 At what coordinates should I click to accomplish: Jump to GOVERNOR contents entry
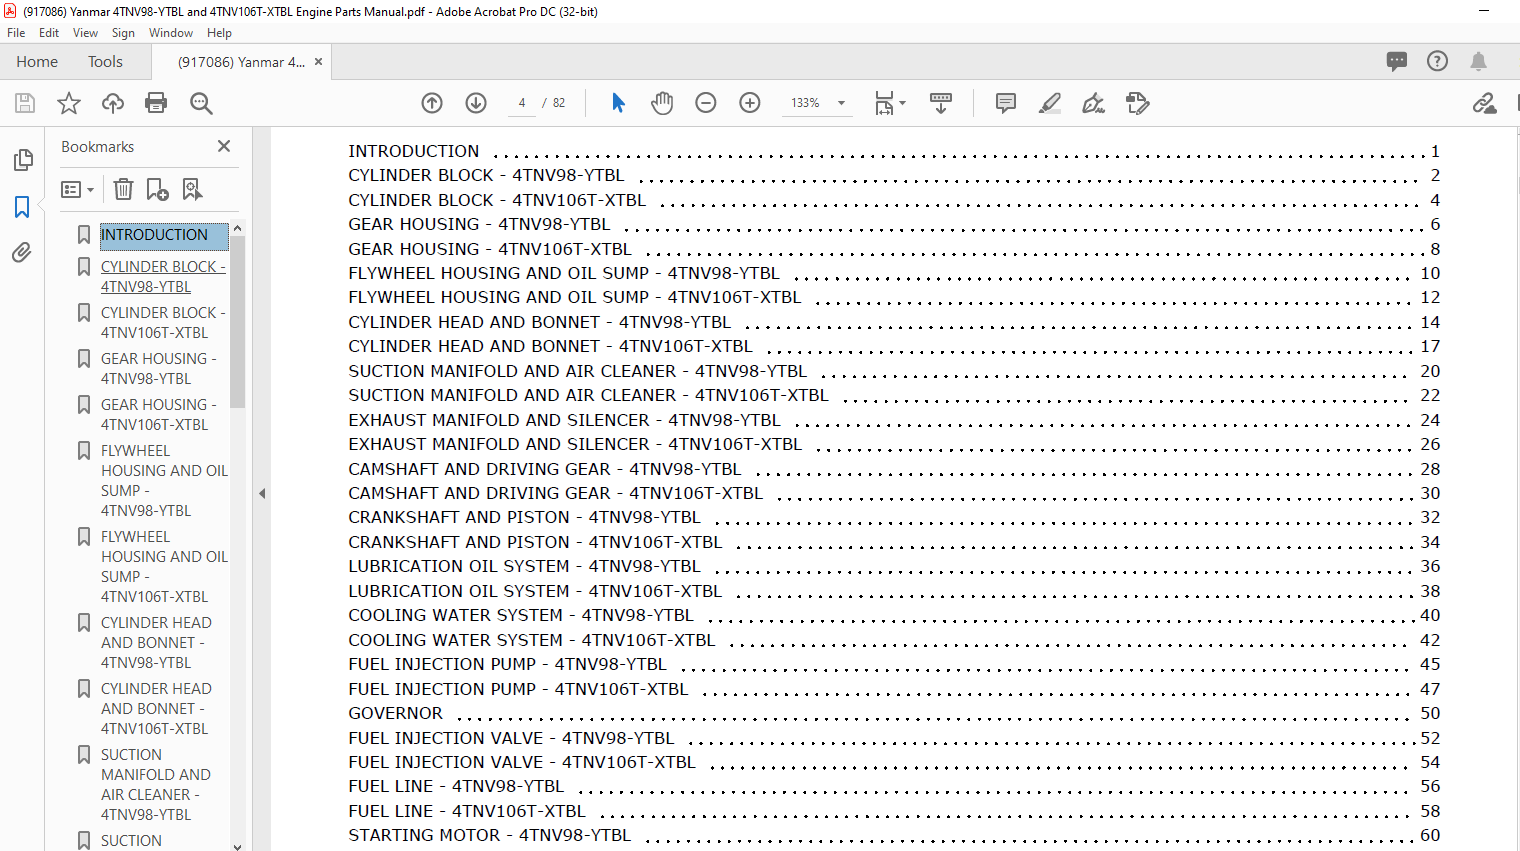(395, 714)
